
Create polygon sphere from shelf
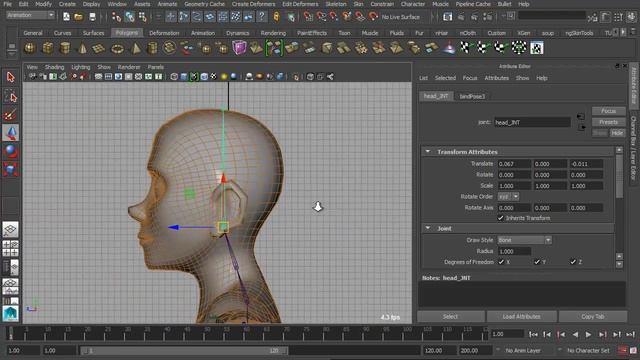(30, 48)
